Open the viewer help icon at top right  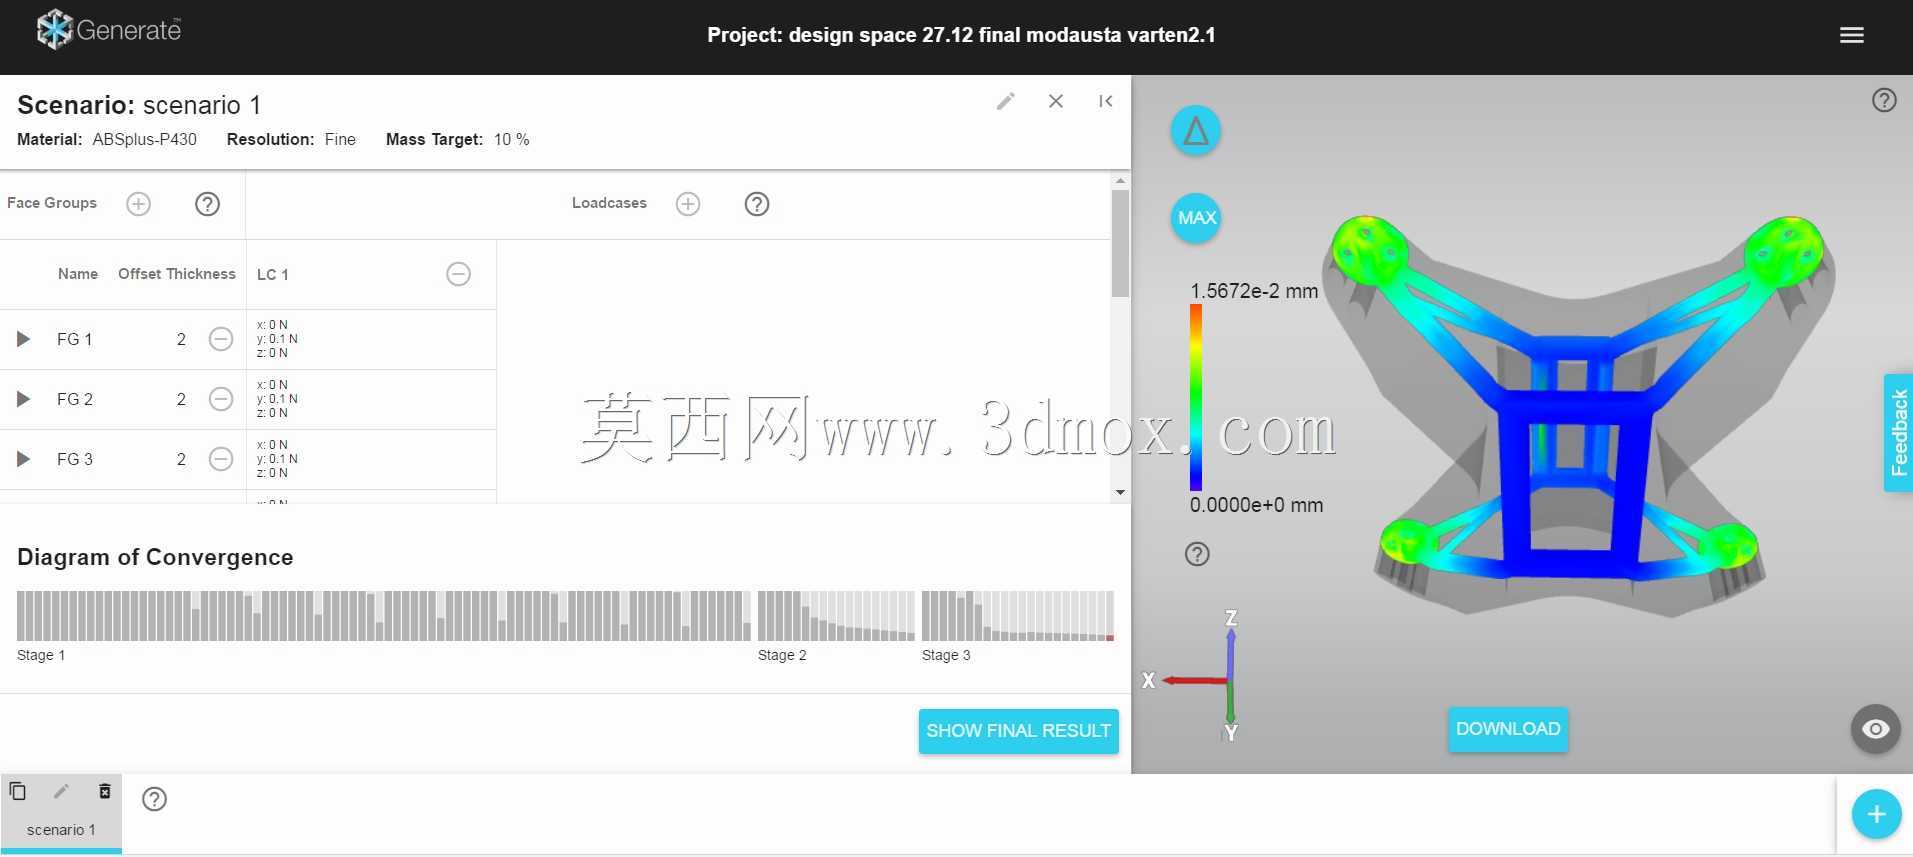point(1884,100)
